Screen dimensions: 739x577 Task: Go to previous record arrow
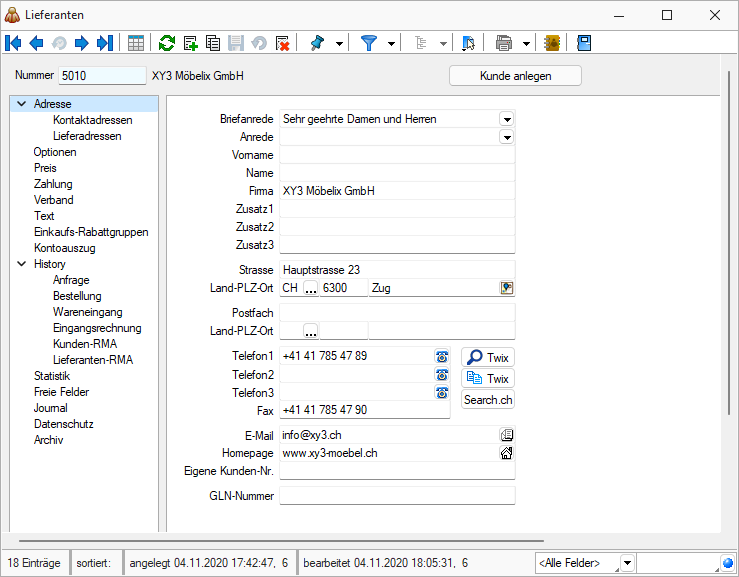pyautogui.click(x=36, y=43)
